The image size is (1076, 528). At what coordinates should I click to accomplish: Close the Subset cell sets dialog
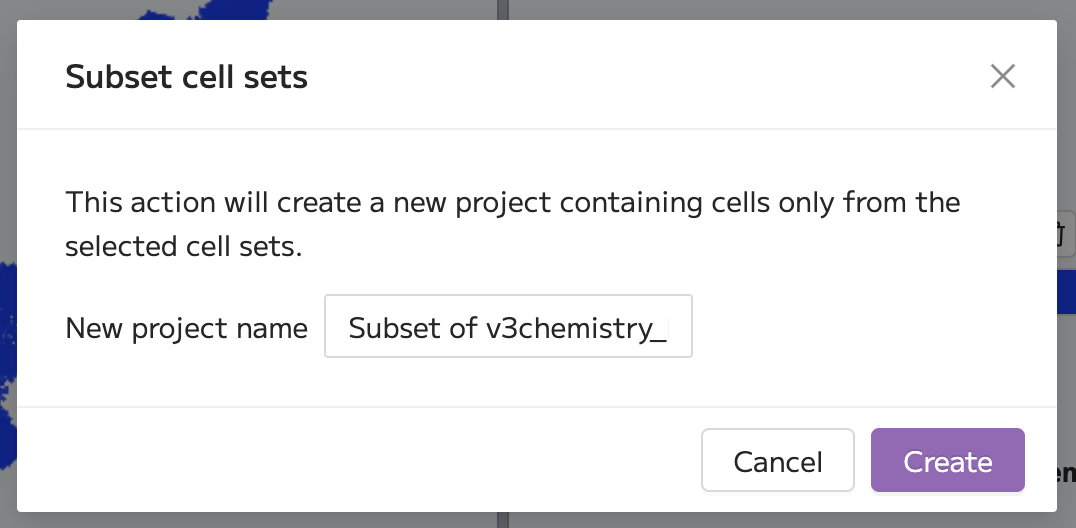(x=1003, y=76)
